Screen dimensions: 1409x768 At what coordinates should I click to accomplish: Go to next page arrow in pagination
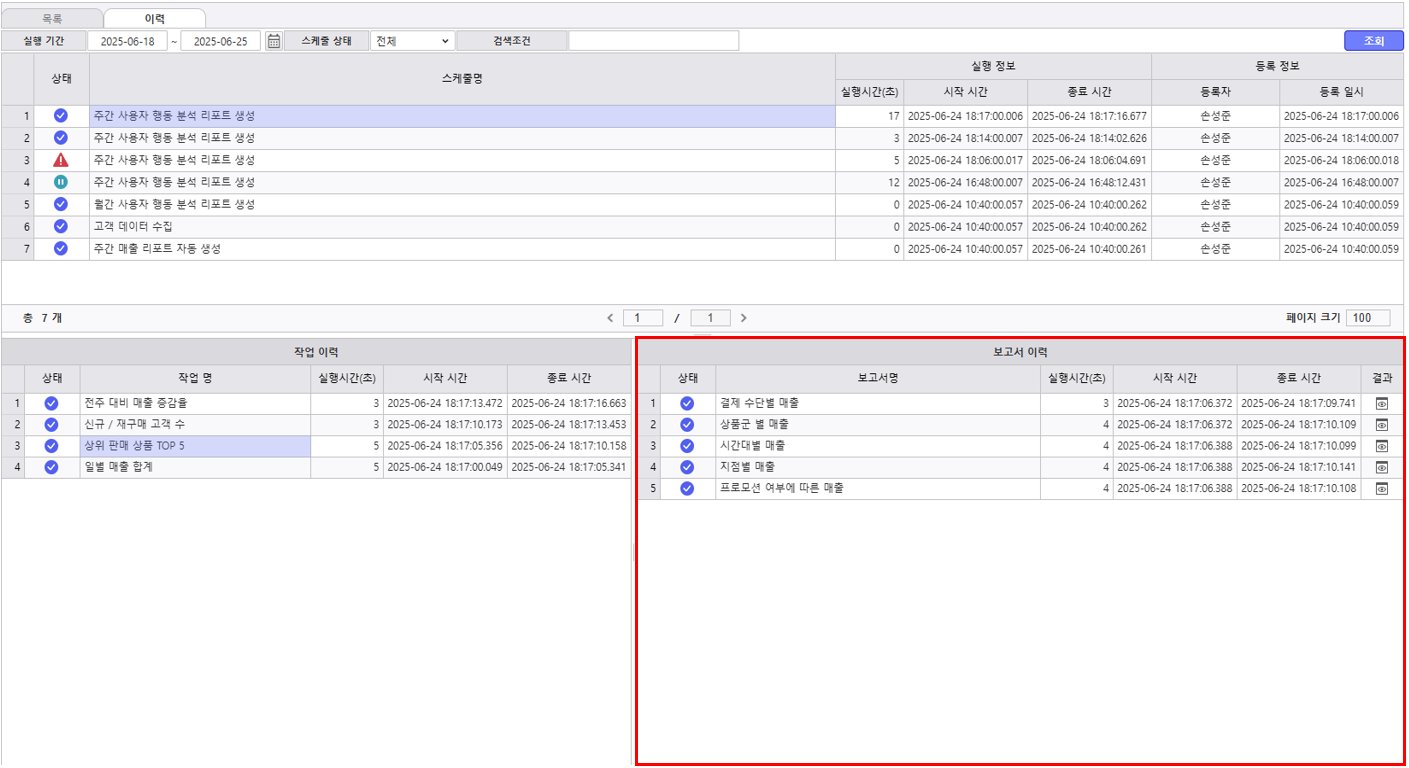pyautogui.click(x=743, y=318)
